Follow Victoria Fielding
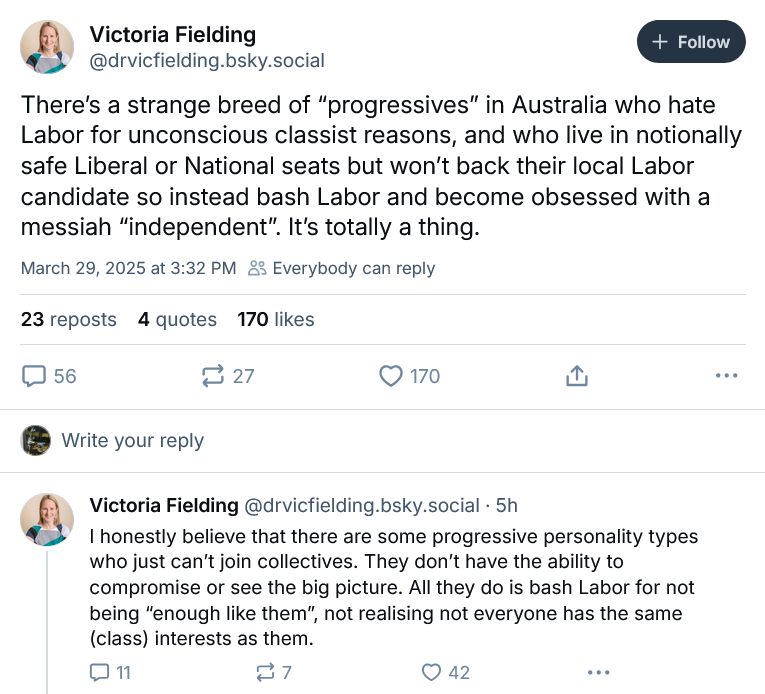This screenshot has height=694, width=765. (691, 42)
